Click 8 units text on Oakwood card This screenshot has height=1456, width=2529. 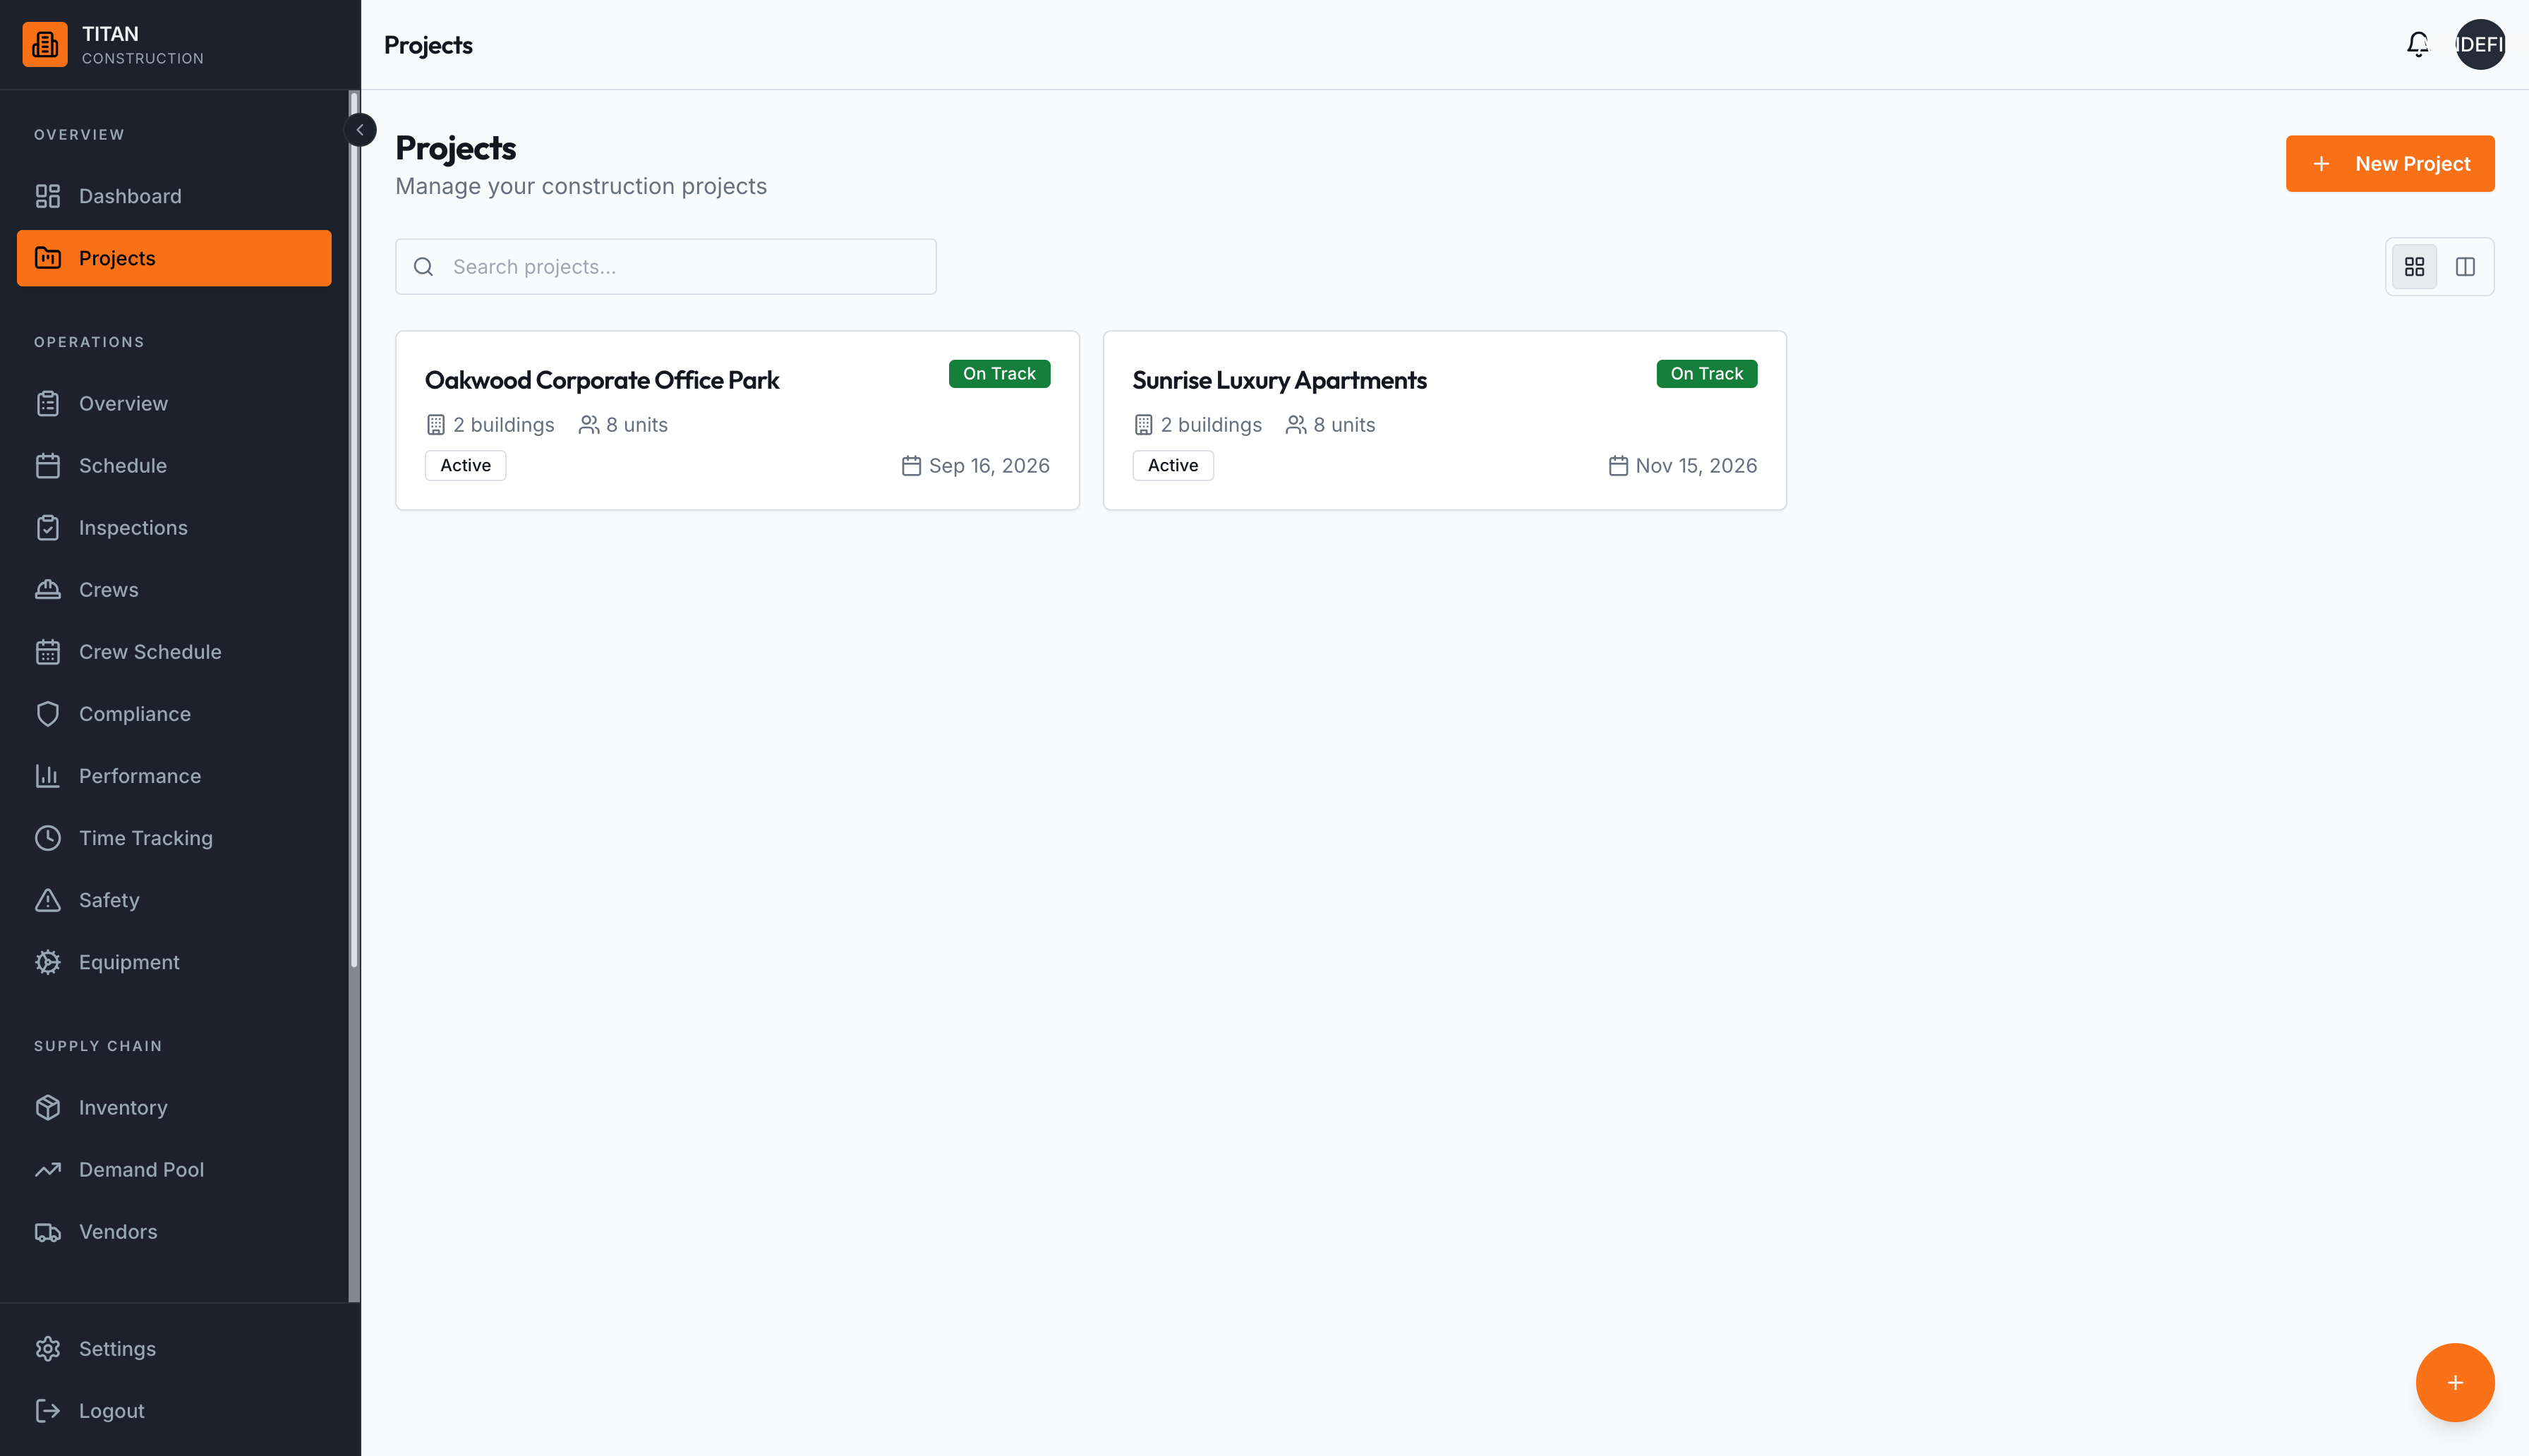pos(636,424)
